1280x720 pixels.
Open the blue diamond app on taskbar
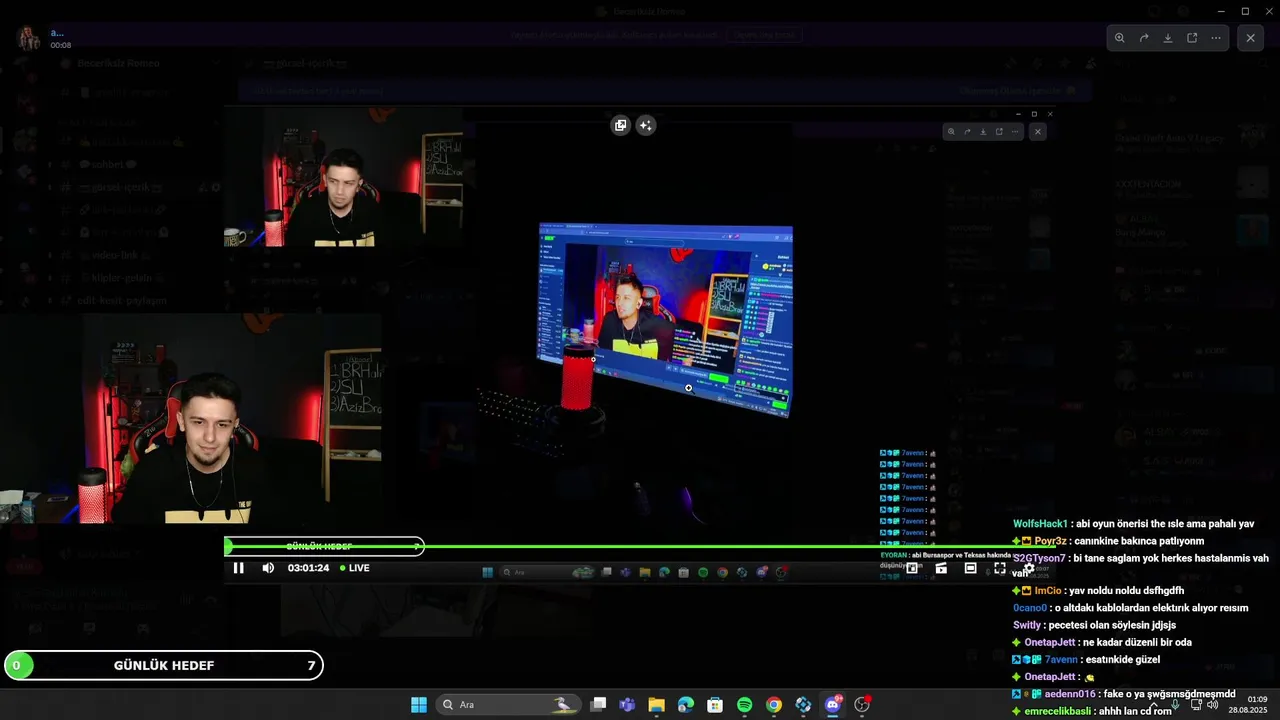pos(803,705)
